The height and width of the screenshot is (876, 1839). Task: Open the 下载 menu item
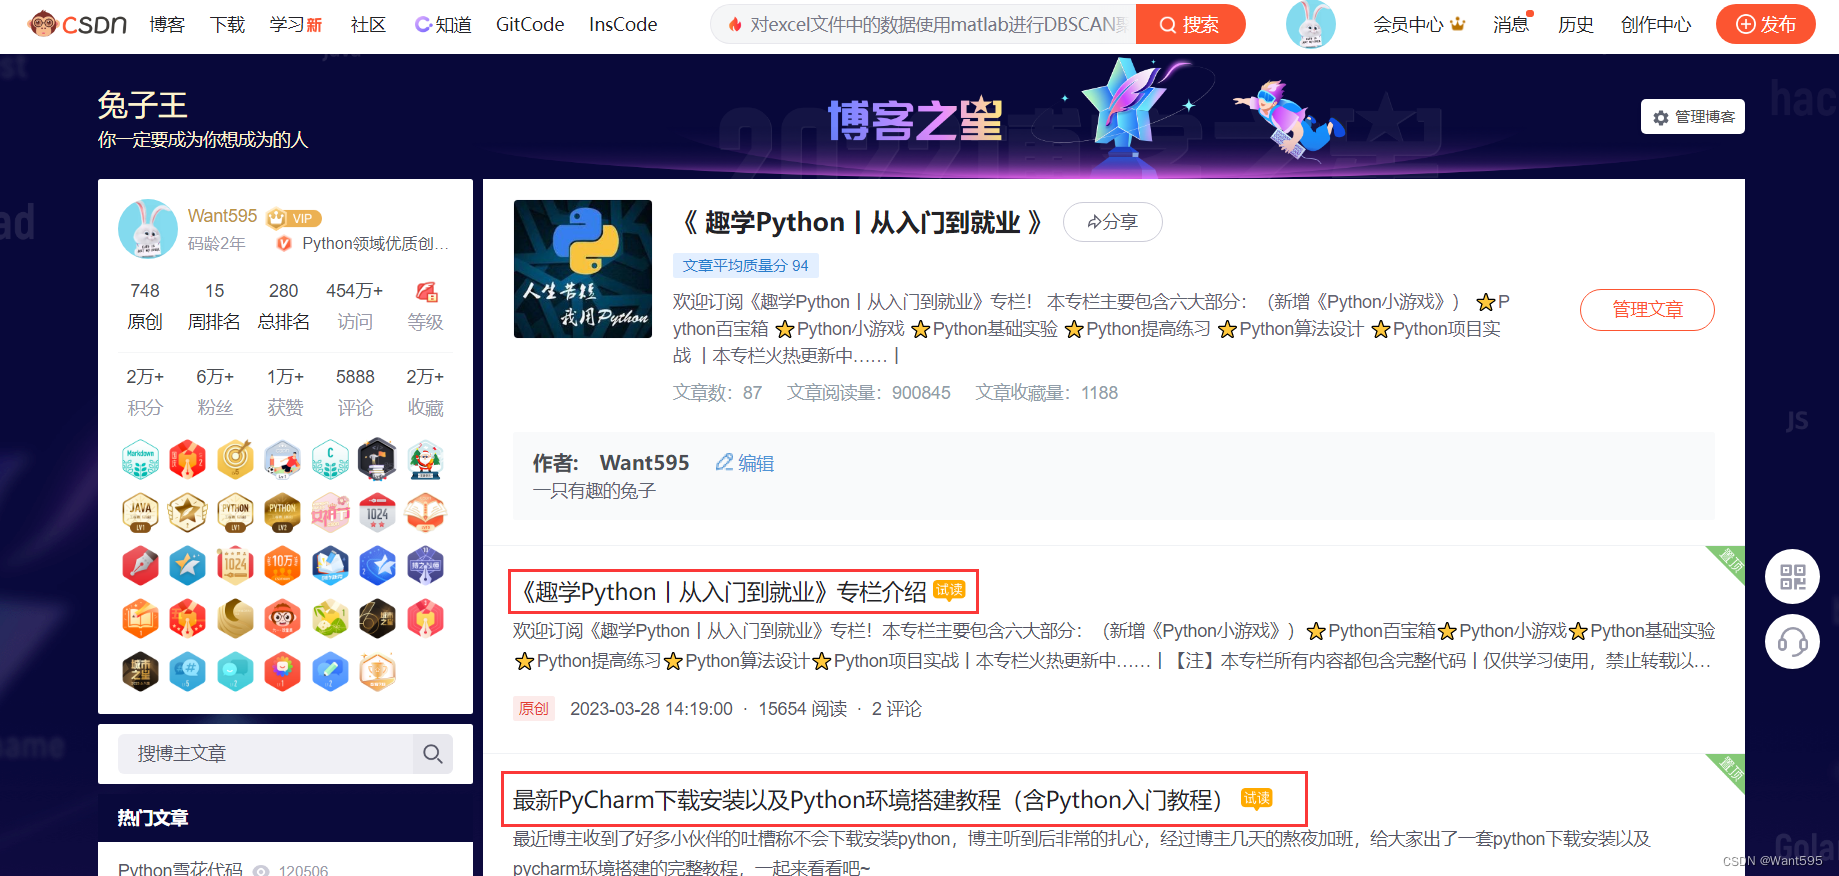[x=227, y=24]
